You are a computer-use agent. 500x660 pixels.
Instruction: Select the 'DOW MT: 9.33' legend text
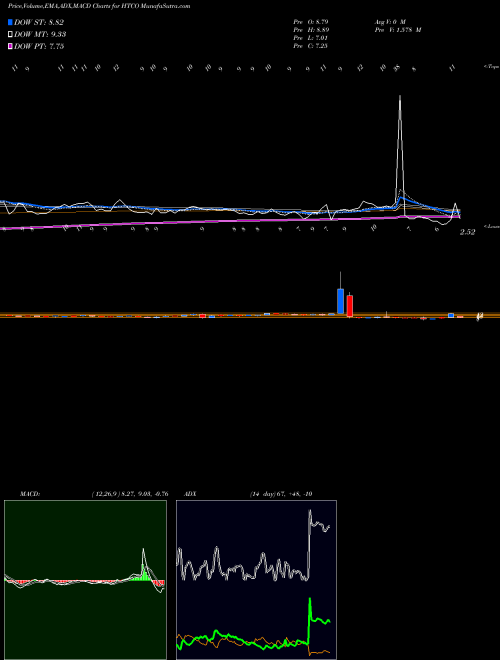[x=40, y=34]
